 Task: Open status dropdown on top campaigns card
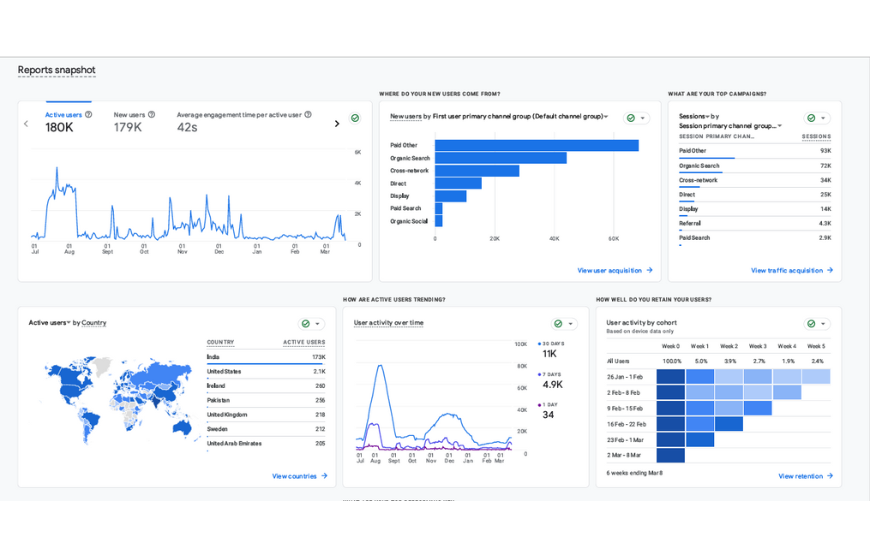tap(823, 118)
